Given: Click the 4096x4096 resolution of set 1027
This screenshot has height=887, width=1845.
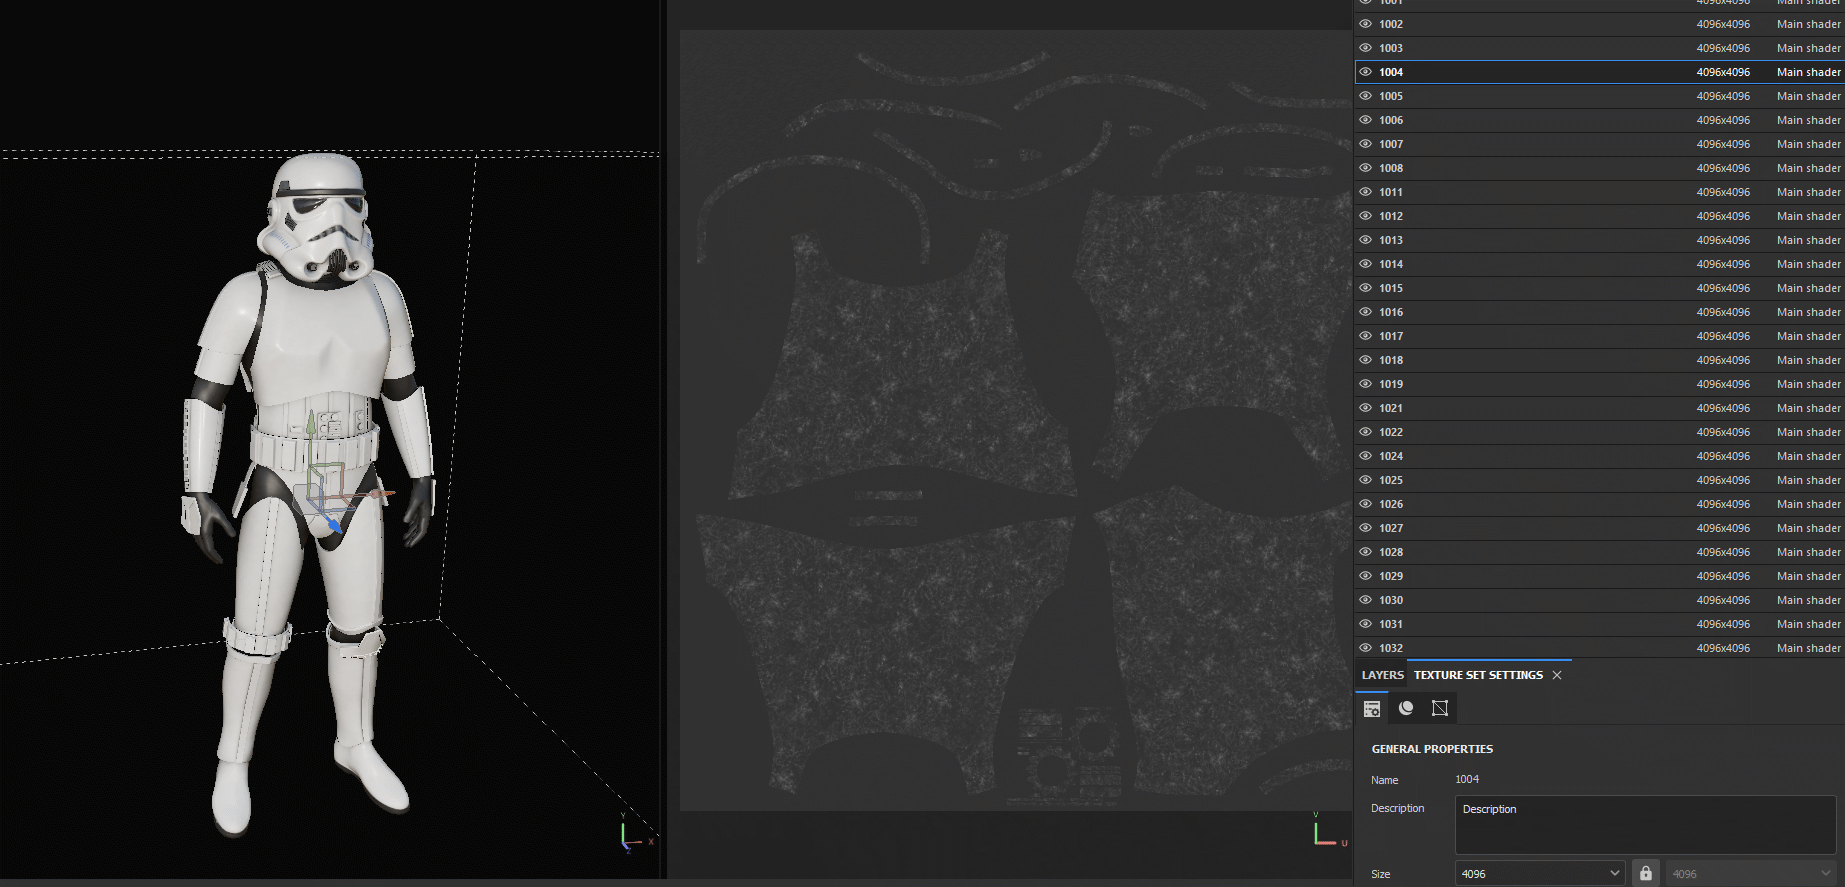Looking at the screenshot, I should 1723,528.
